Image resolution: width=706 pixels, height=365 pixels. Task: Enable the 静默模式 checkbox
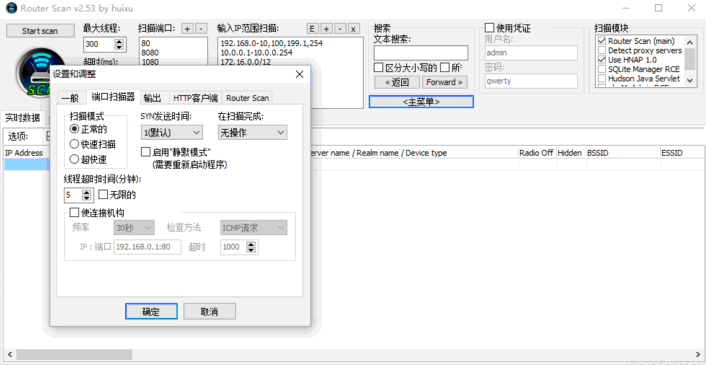coord(145,152)
